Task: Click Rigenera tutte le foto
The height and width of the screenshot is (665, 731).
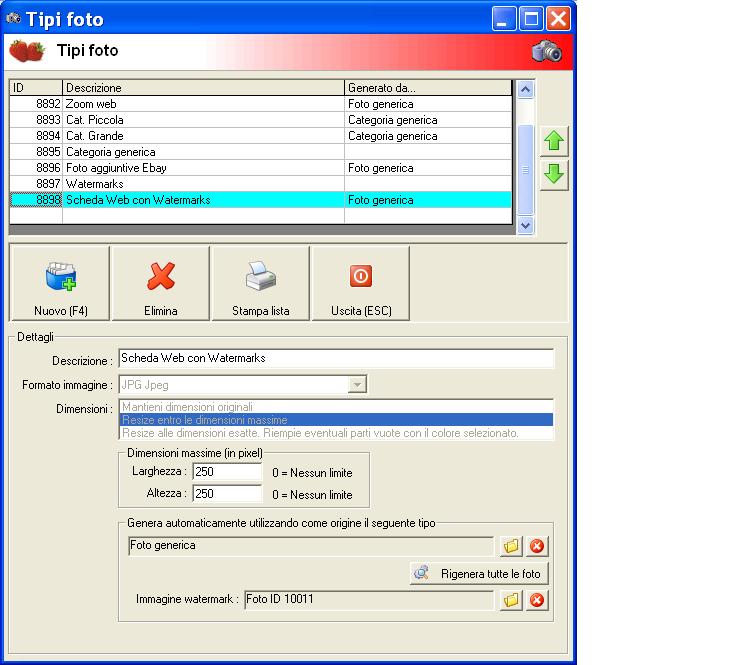Action: [479, 574]
